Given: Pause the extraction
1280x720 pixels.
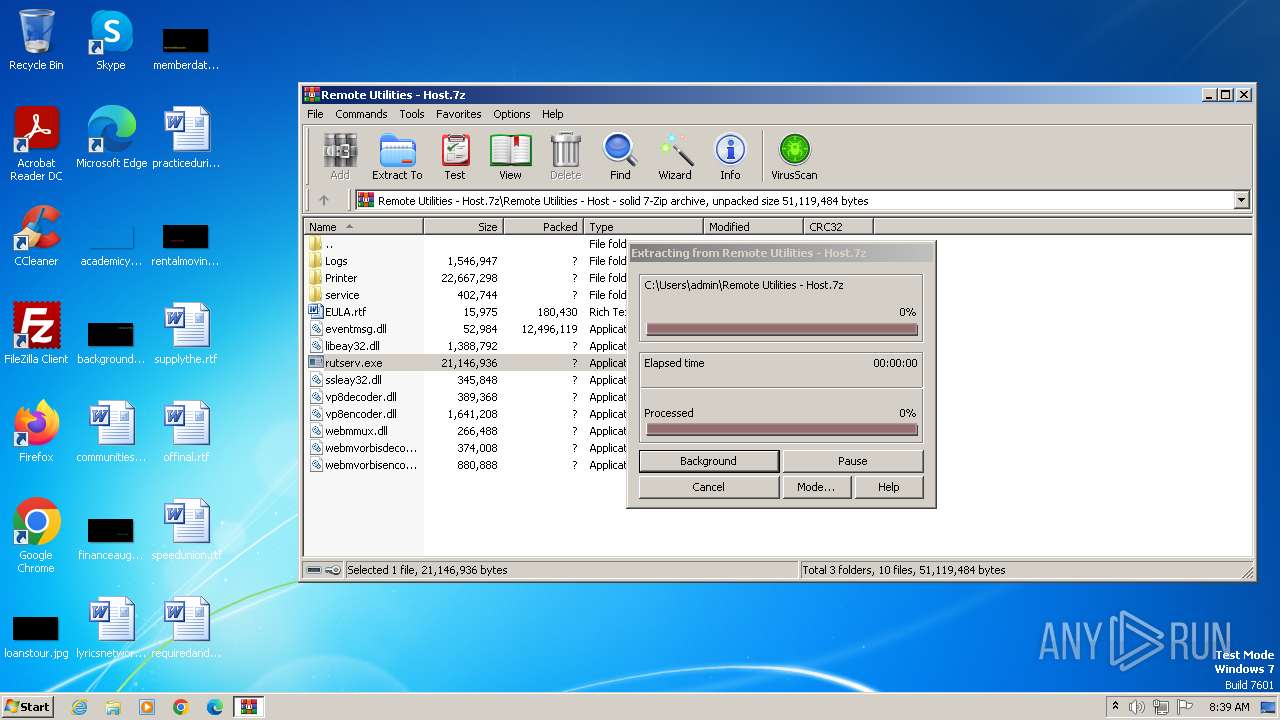Looking at the screenshot, I should click(852, 461).
